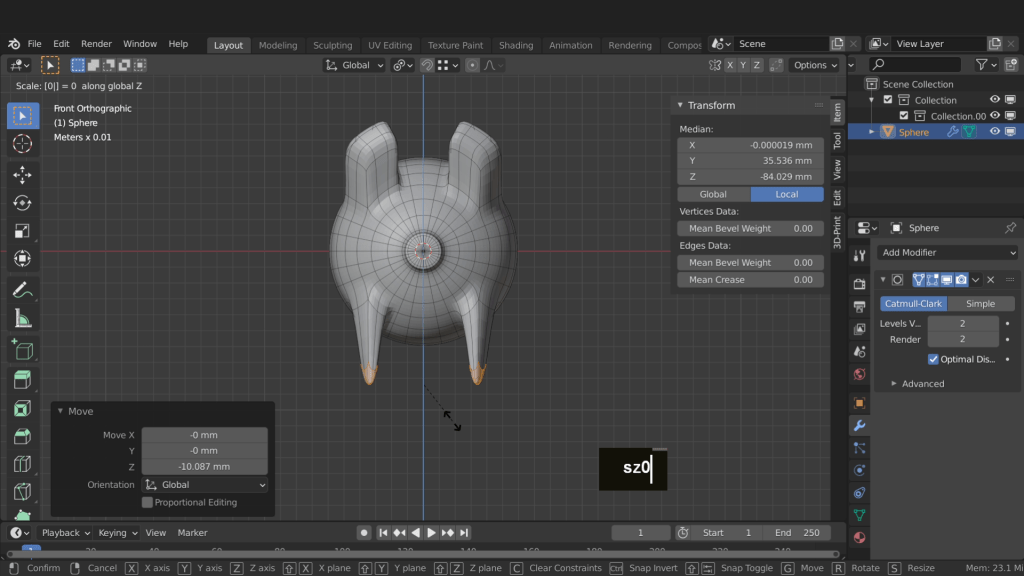Image resolution: width=1024 pixels, height=576 pixels.
Task: Select the Move tool in left toolbar
Action: pos(22,175)
